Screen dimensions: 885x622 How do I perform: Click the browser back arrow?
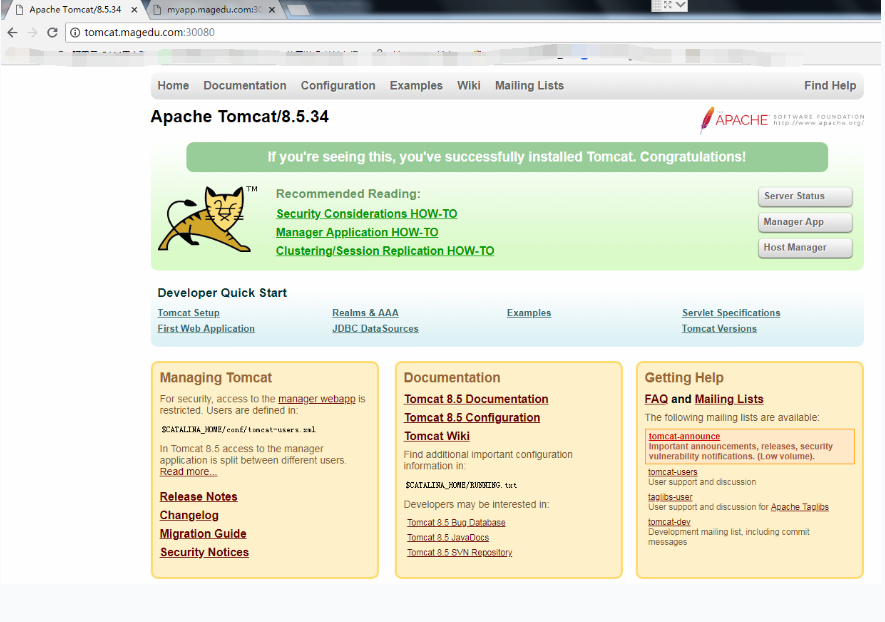(12, 32)
